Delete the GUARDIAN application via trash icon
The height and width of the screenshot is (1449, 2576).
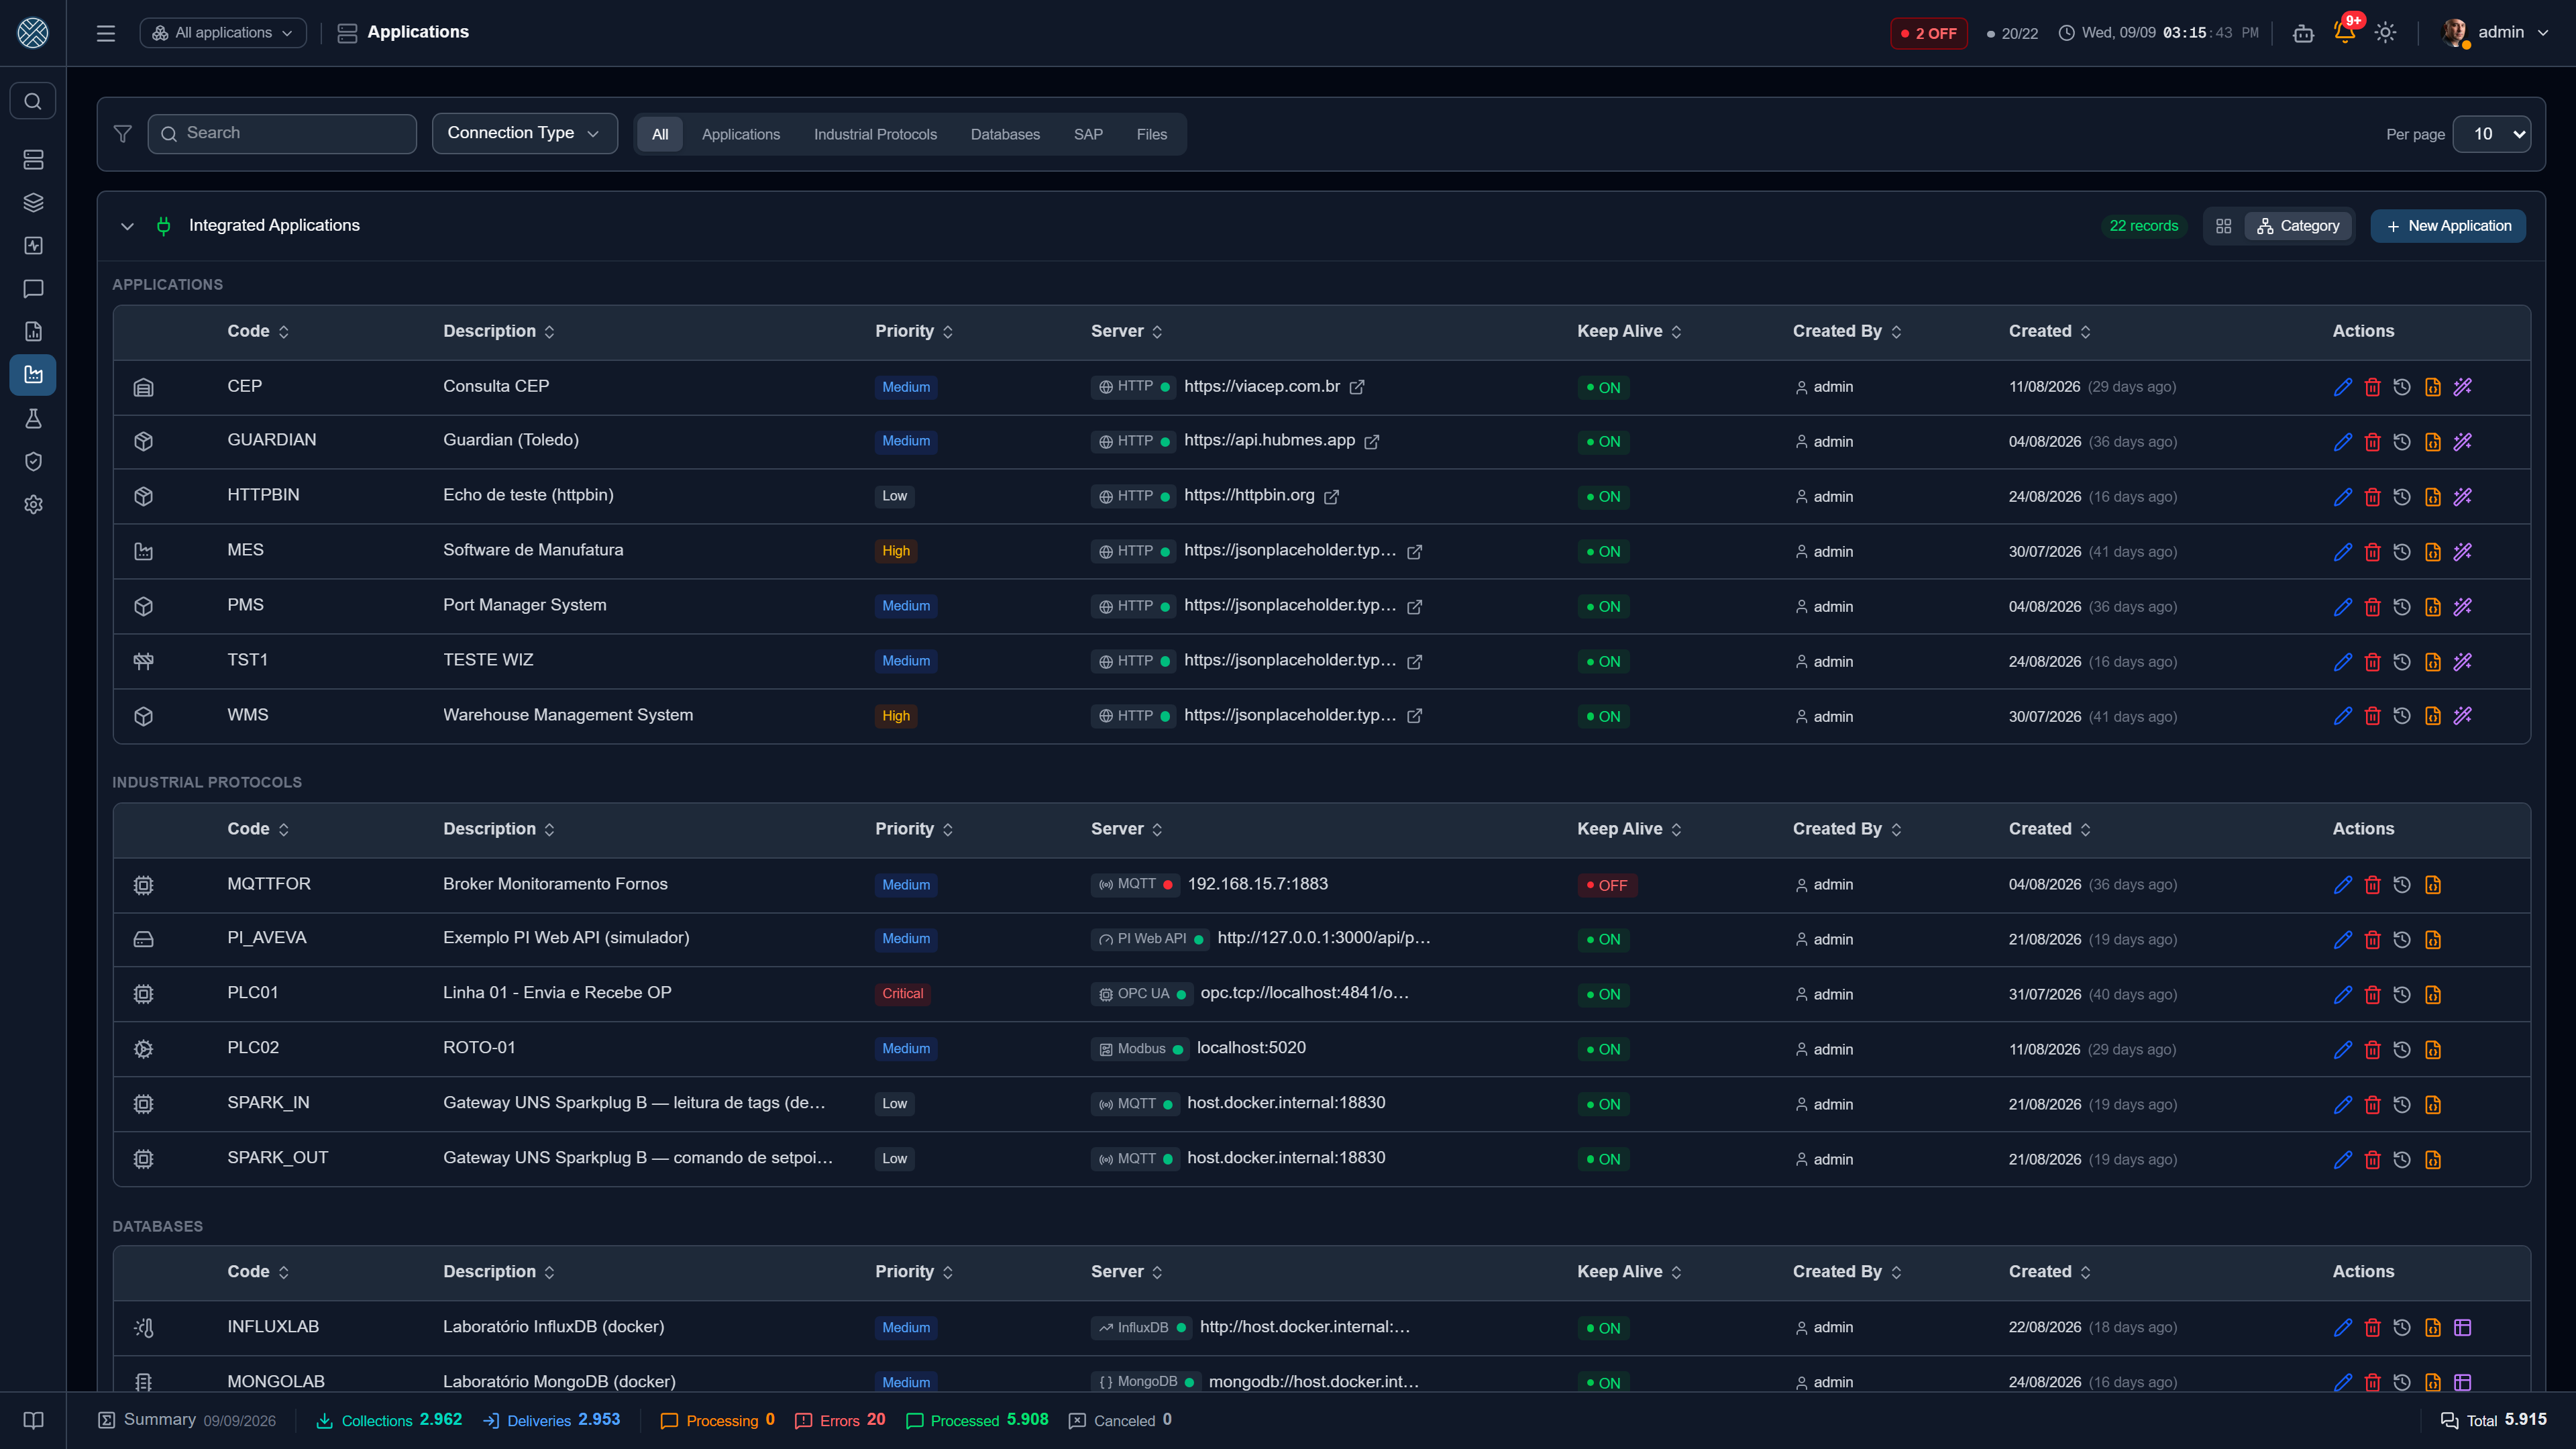click(2372, 442)
